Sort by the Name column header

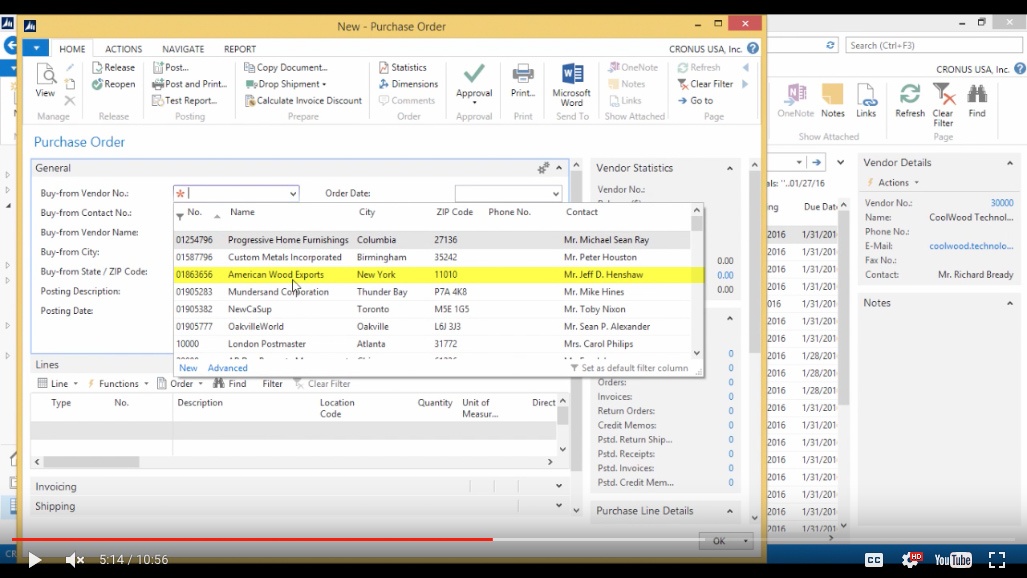click(242, 212)
